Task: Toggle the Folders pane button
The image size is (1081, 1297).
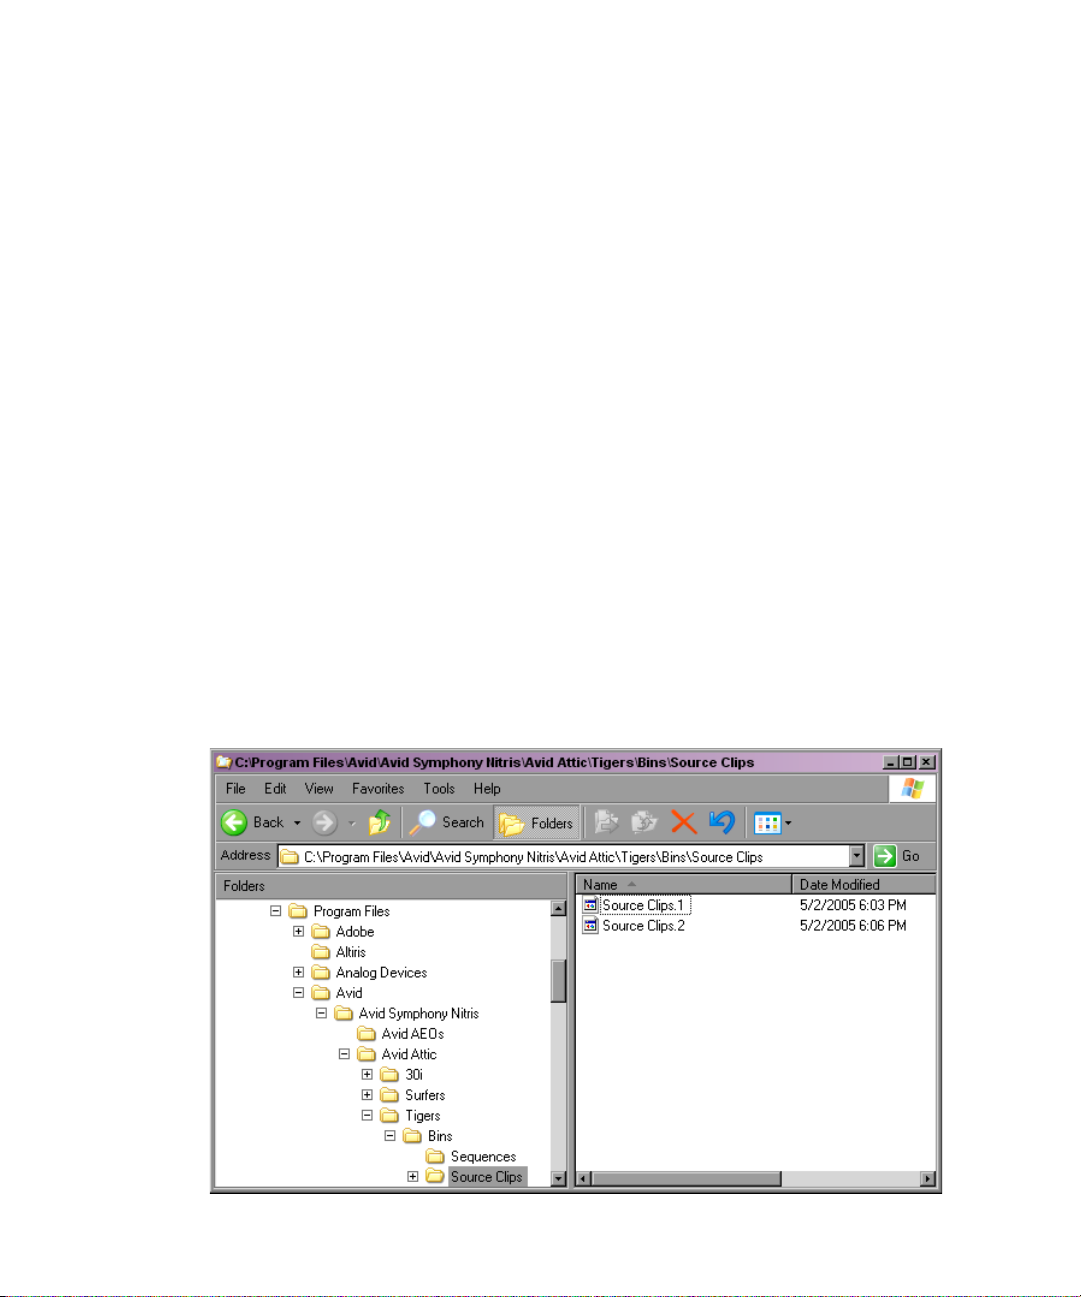Action: click(537, 823)
